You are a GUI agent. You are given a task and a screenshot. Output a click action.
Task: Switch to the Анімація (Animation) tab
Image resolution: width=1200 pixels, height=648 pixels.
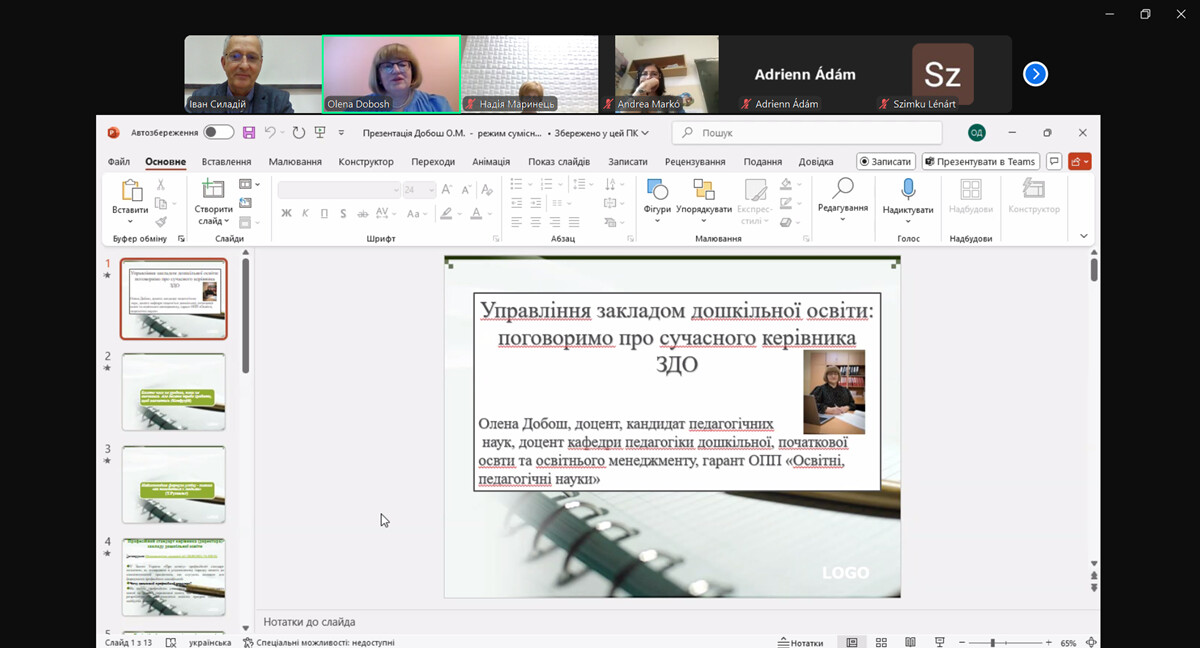tap(491, 162)
